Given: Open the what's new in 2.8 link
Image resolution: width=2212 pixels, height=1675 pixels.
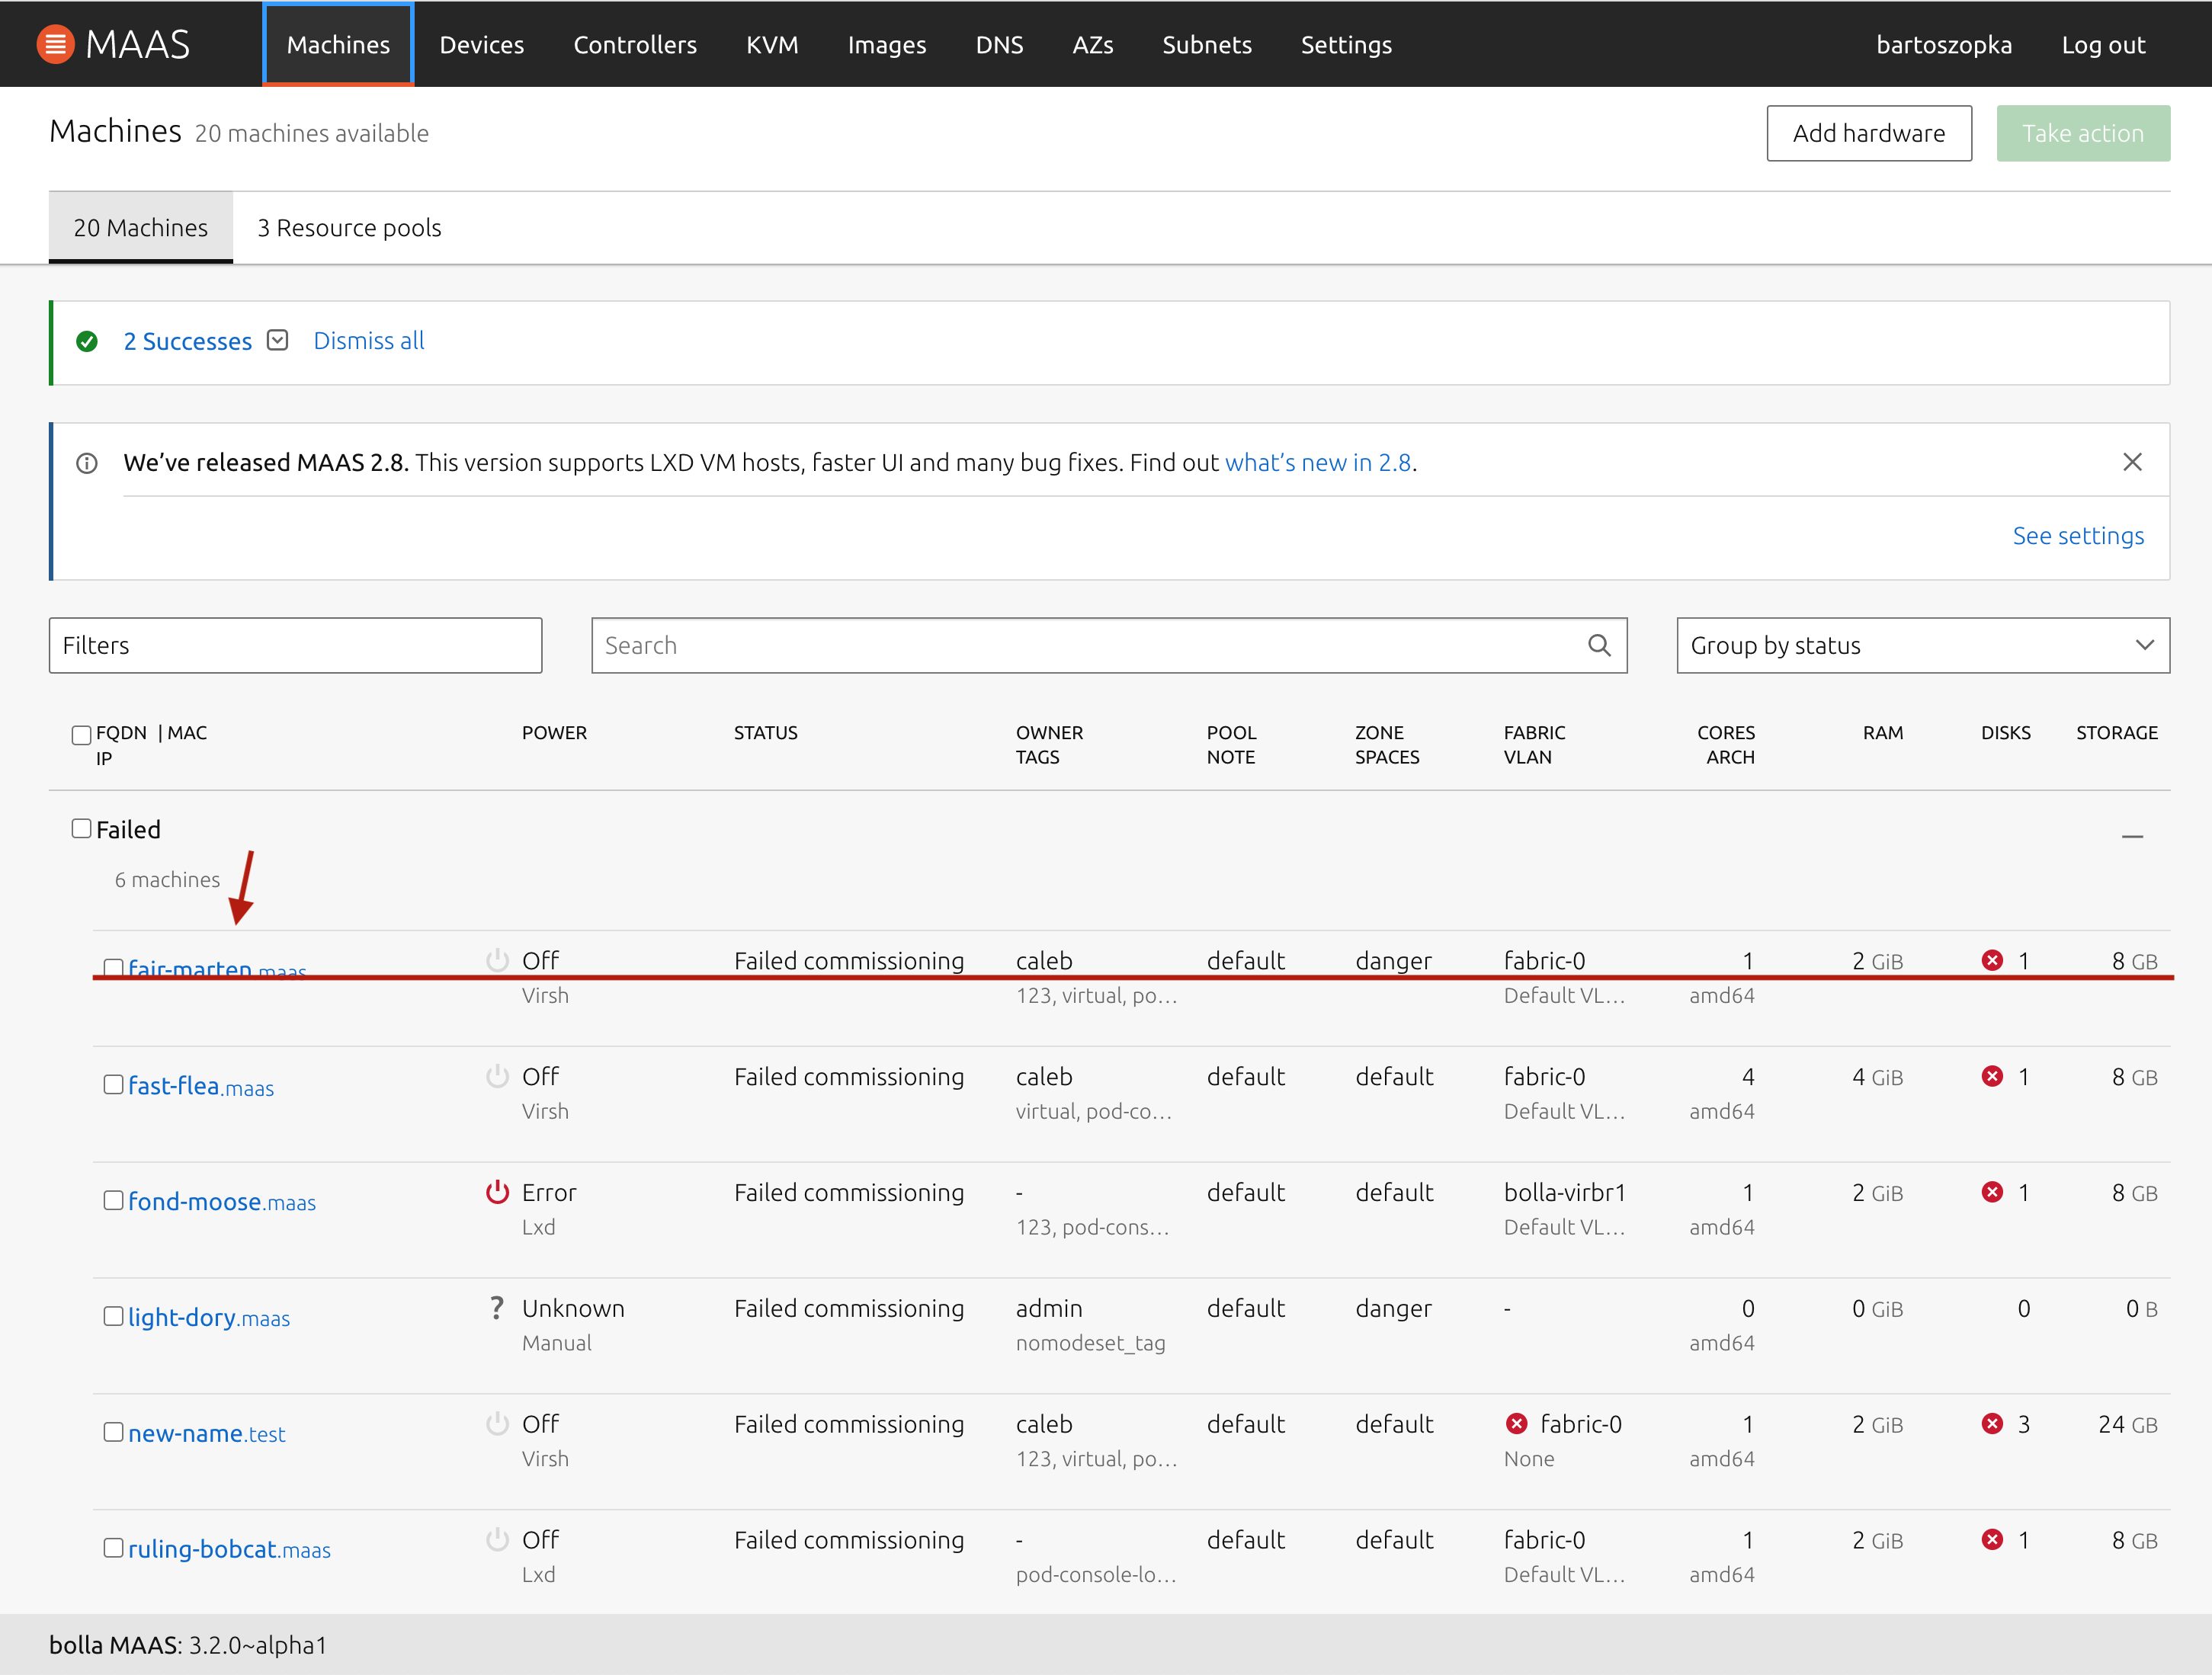Looking at the screenshot, I should [x=1318, y=462].
